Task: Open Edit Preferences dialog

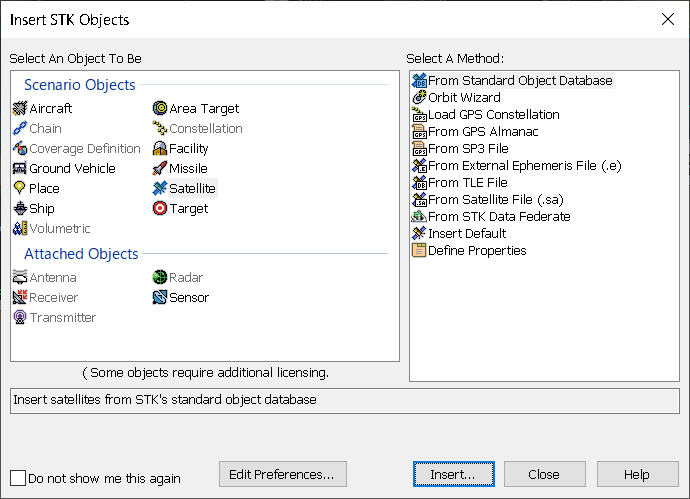Action: point(283,474)
